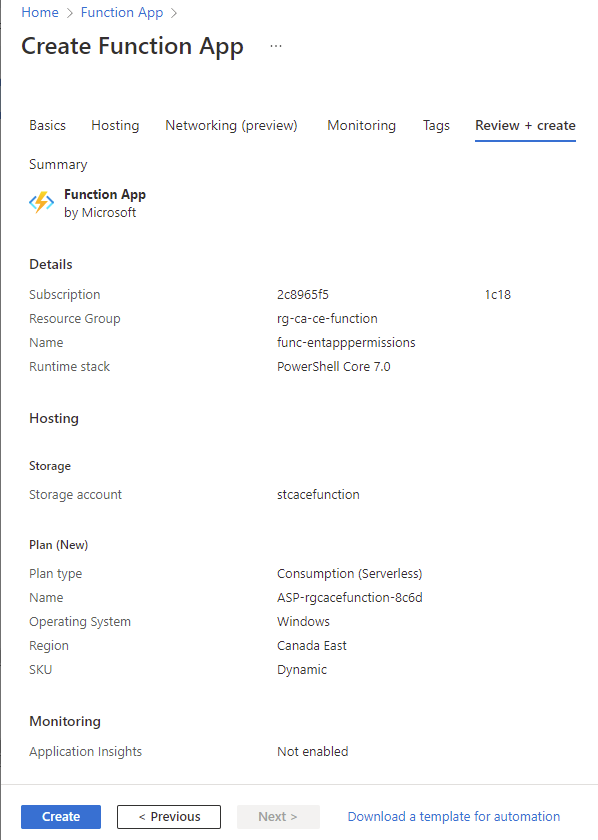
Task: Click the Details section heading
Action: click(50, 264)
